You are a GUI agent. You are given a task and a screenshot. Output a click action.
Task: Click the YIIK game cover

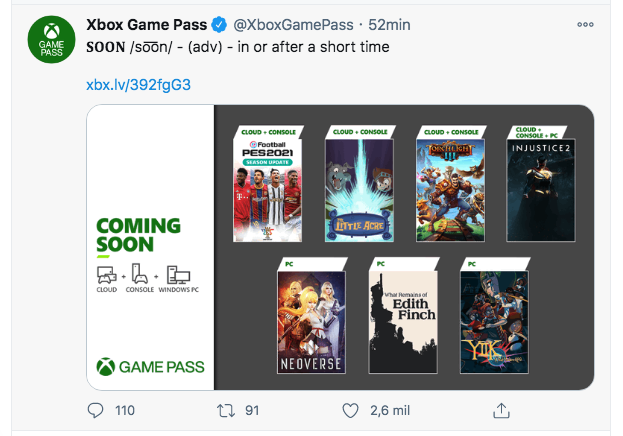(x=494, y=320)
